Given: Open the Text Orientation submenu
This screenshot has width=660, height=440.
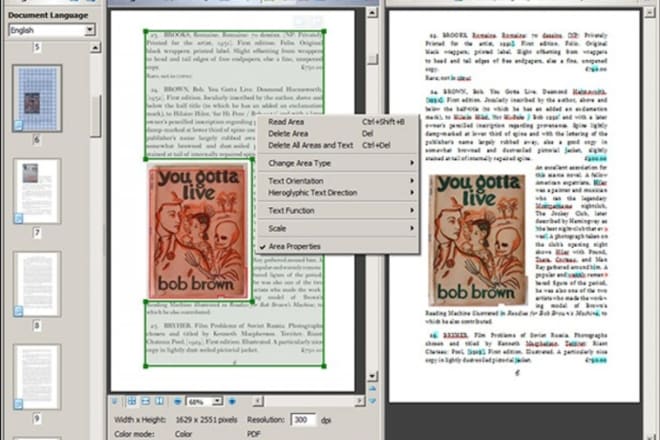Looking at the screenshot, I should pyautogui.click(x=338, y=181).
